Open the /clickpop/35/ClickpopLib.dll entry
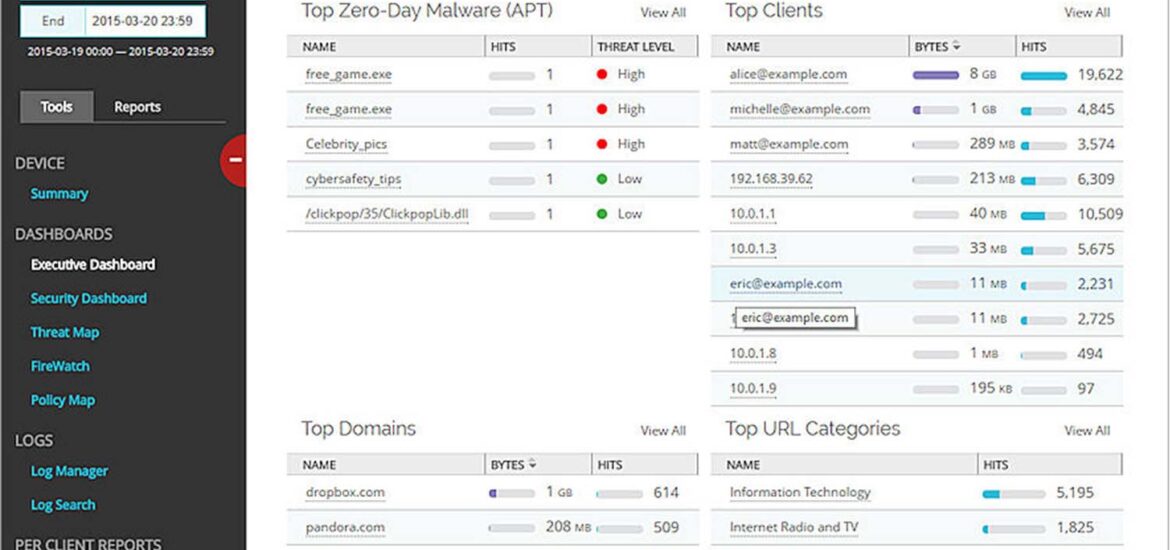The width and height of the screenshot is (1170, 550). click(387, 214)
